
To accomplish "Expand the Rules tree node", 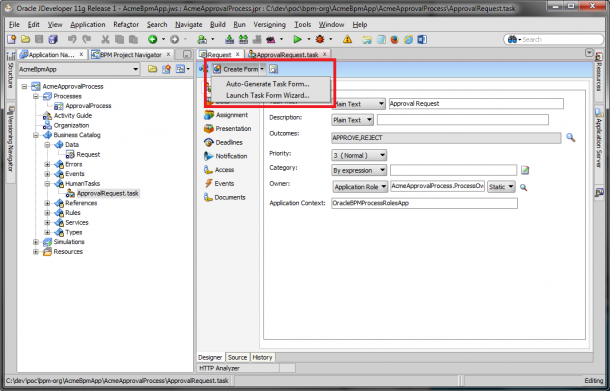I will click(x=47, y=213).
